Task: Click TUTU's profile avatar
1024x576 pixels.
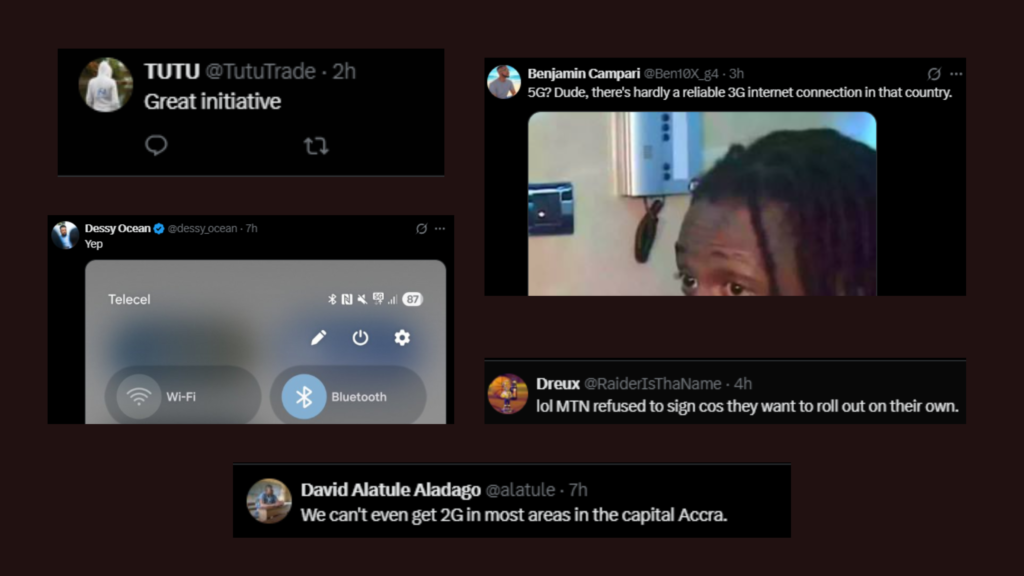Action: 105,85
